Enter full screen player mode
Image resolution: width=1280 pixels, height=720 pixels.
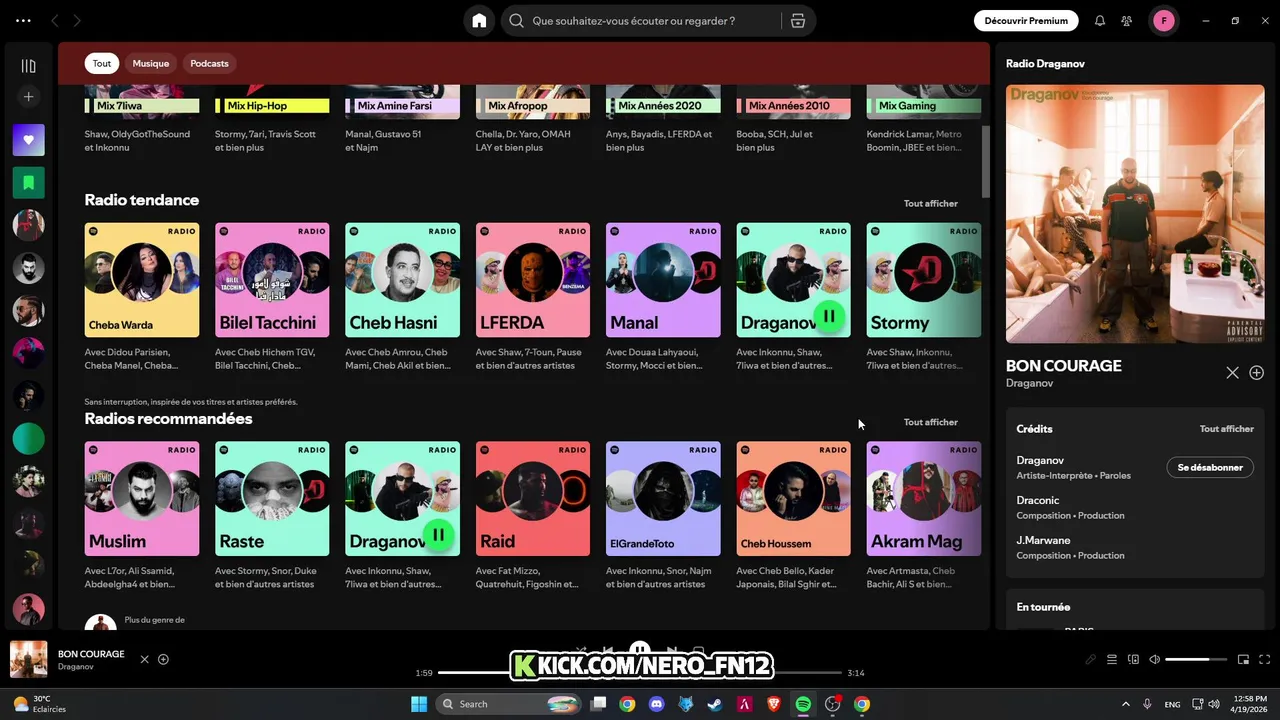coord(1264,659)
